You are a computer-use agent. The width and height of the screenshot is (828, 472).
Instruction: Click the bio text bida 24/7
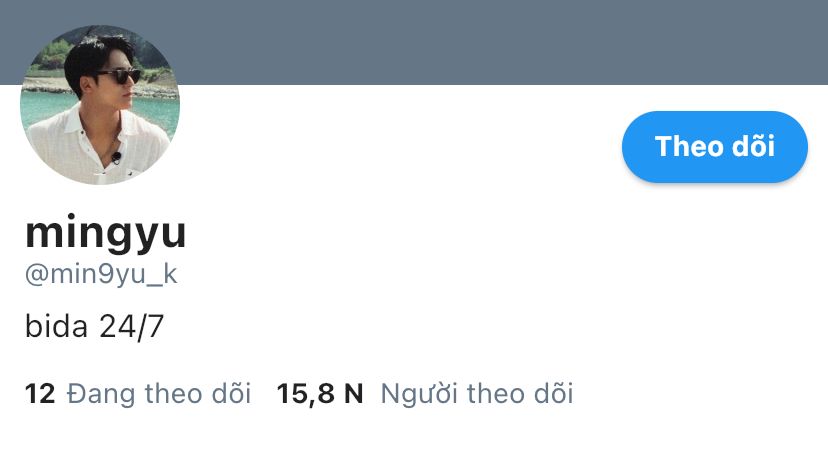point(95,327)
